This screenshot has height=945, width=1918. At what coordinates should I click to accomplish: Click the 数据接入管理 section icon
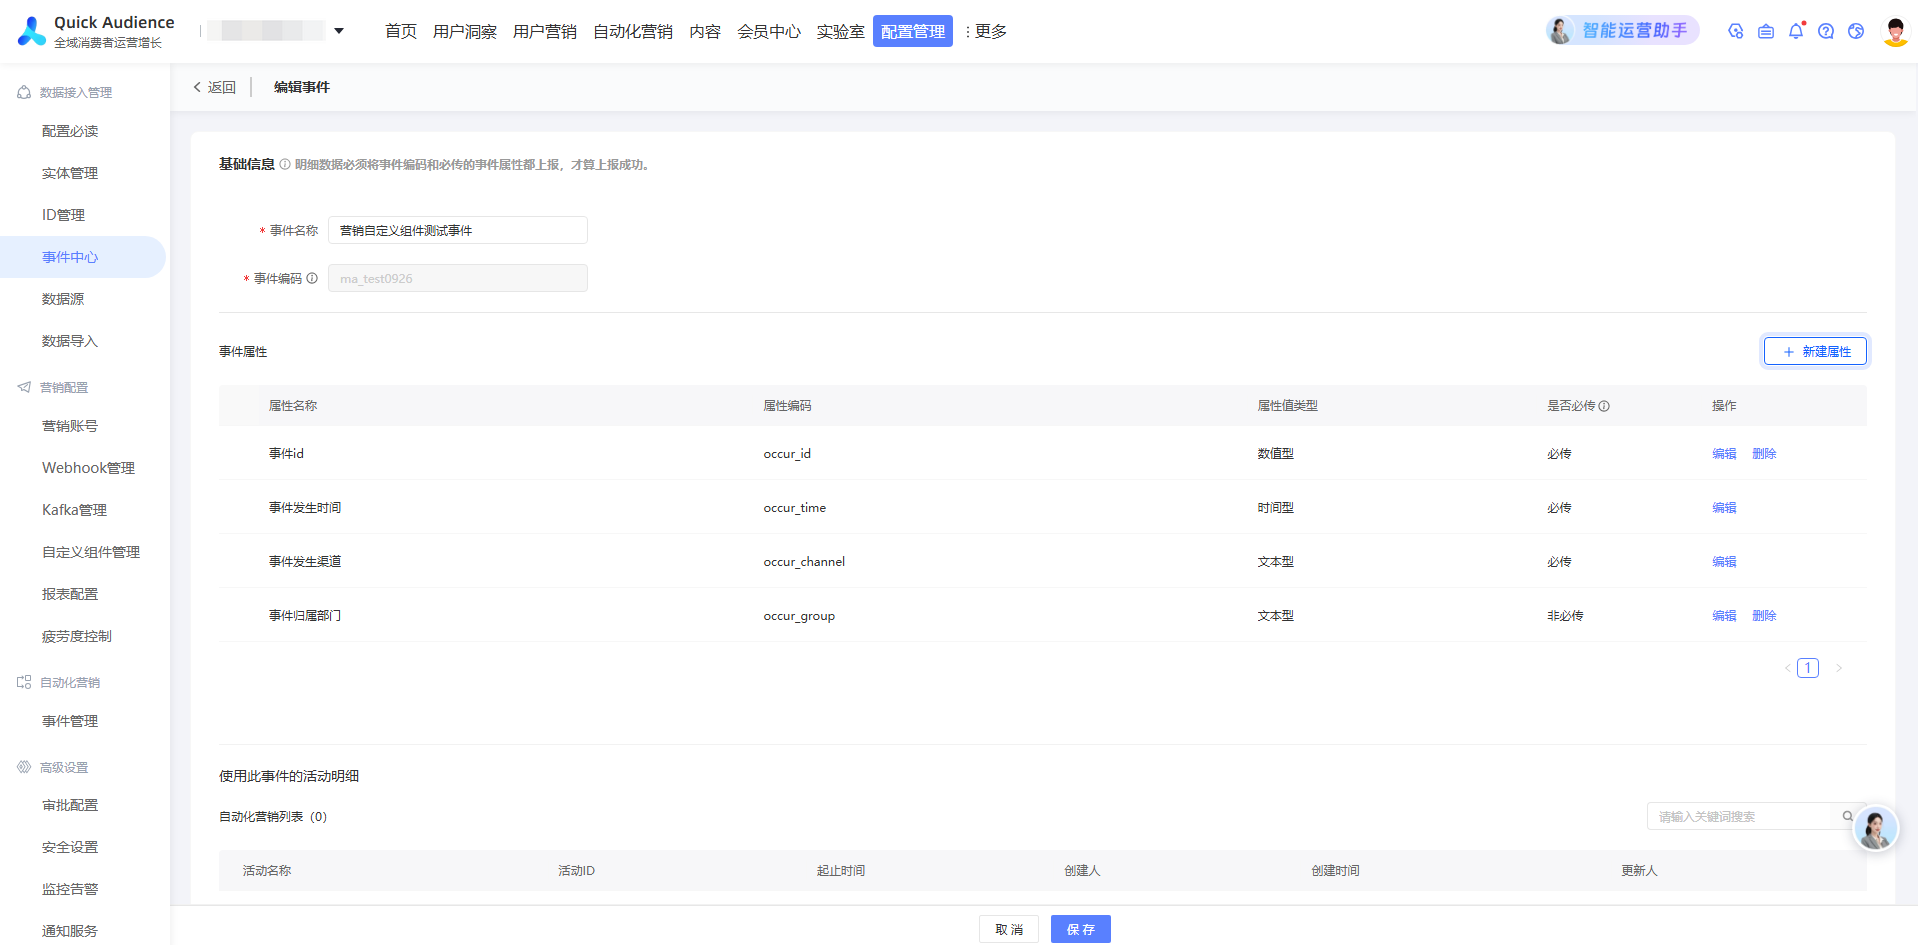[24, 92]
